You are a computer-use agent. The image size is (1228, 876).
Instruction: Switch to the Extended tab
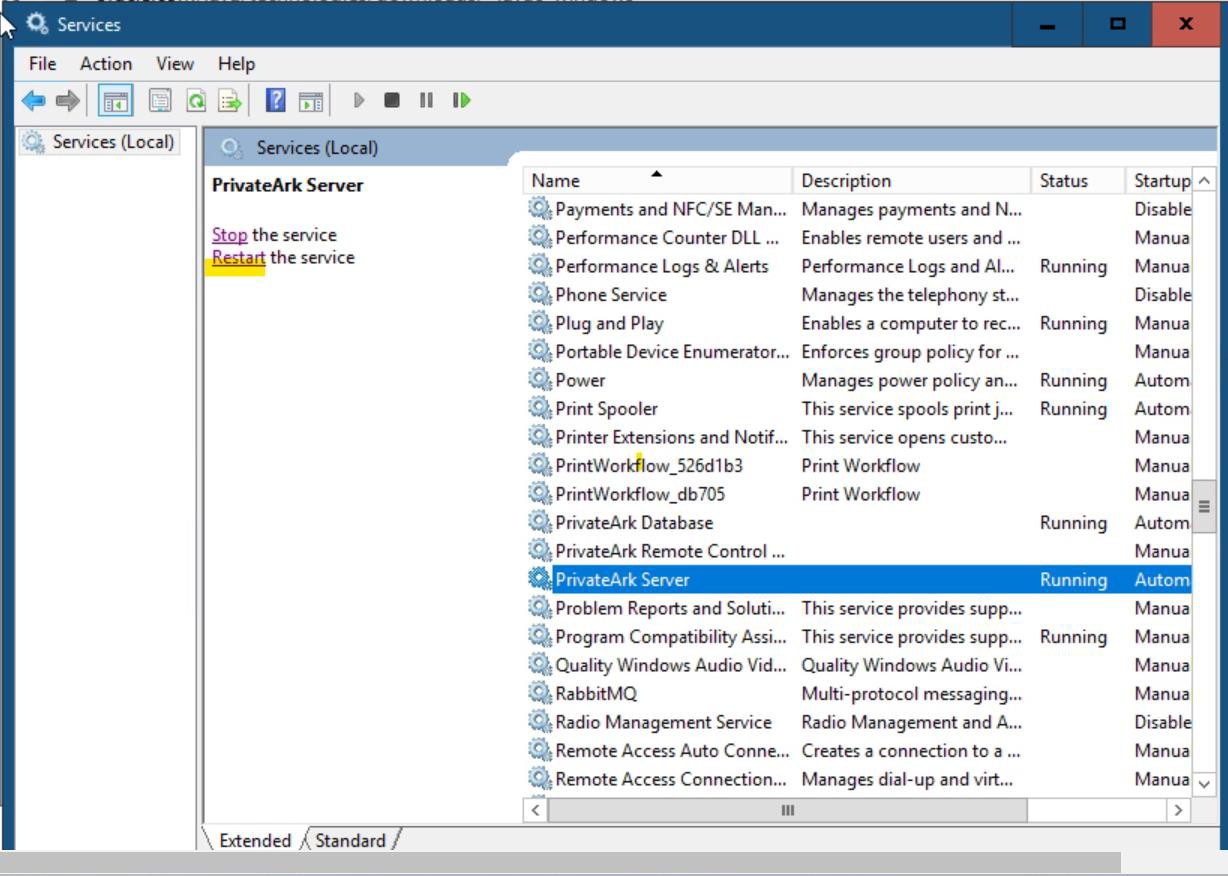click(255, 840)
